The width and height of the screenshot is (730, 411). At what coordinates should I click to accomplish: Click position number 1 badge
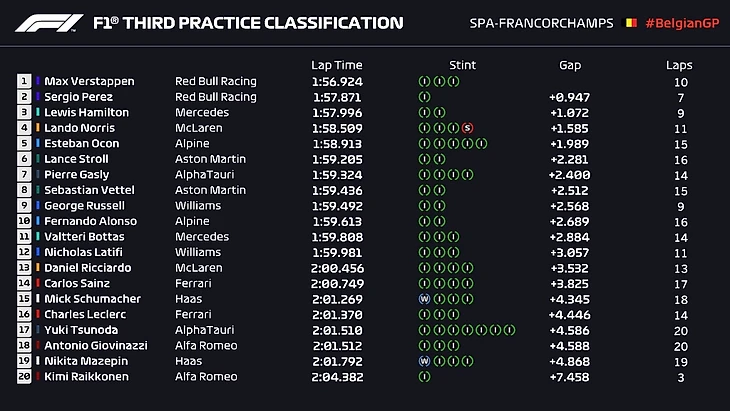[24, 81]
